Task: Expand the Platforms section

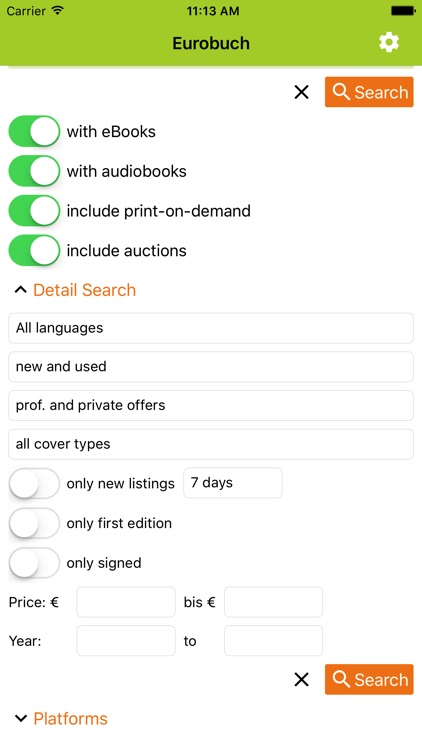Action: [21, 718]
